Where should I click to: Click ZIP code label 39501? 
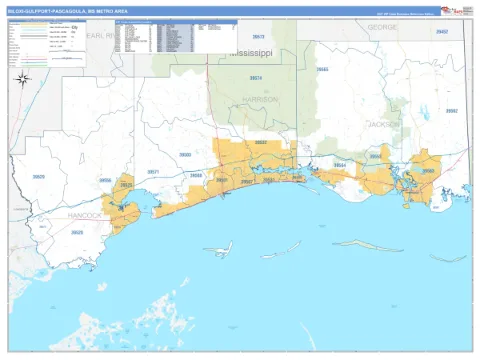pos(222,180)
